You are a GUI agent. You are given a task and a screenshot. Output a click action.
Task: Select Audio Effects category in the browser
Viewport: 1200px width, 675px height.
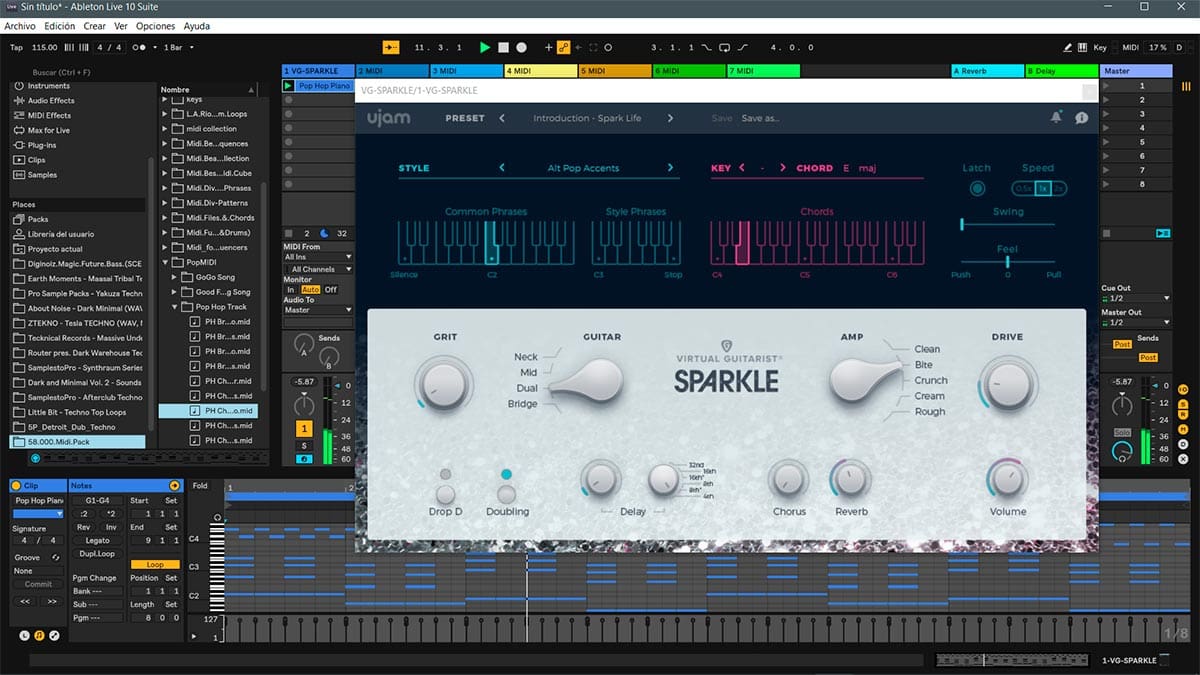point(50,100)
